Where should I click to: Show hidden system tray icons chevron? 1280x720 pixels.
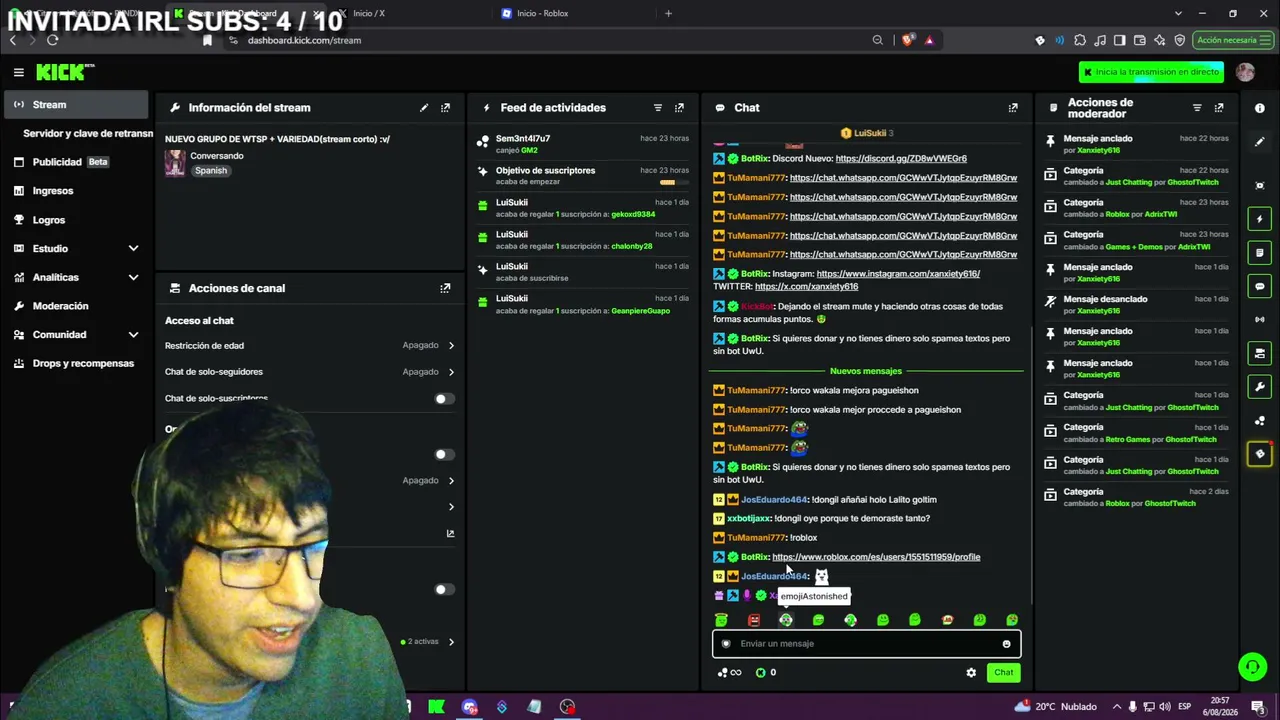1117,707
